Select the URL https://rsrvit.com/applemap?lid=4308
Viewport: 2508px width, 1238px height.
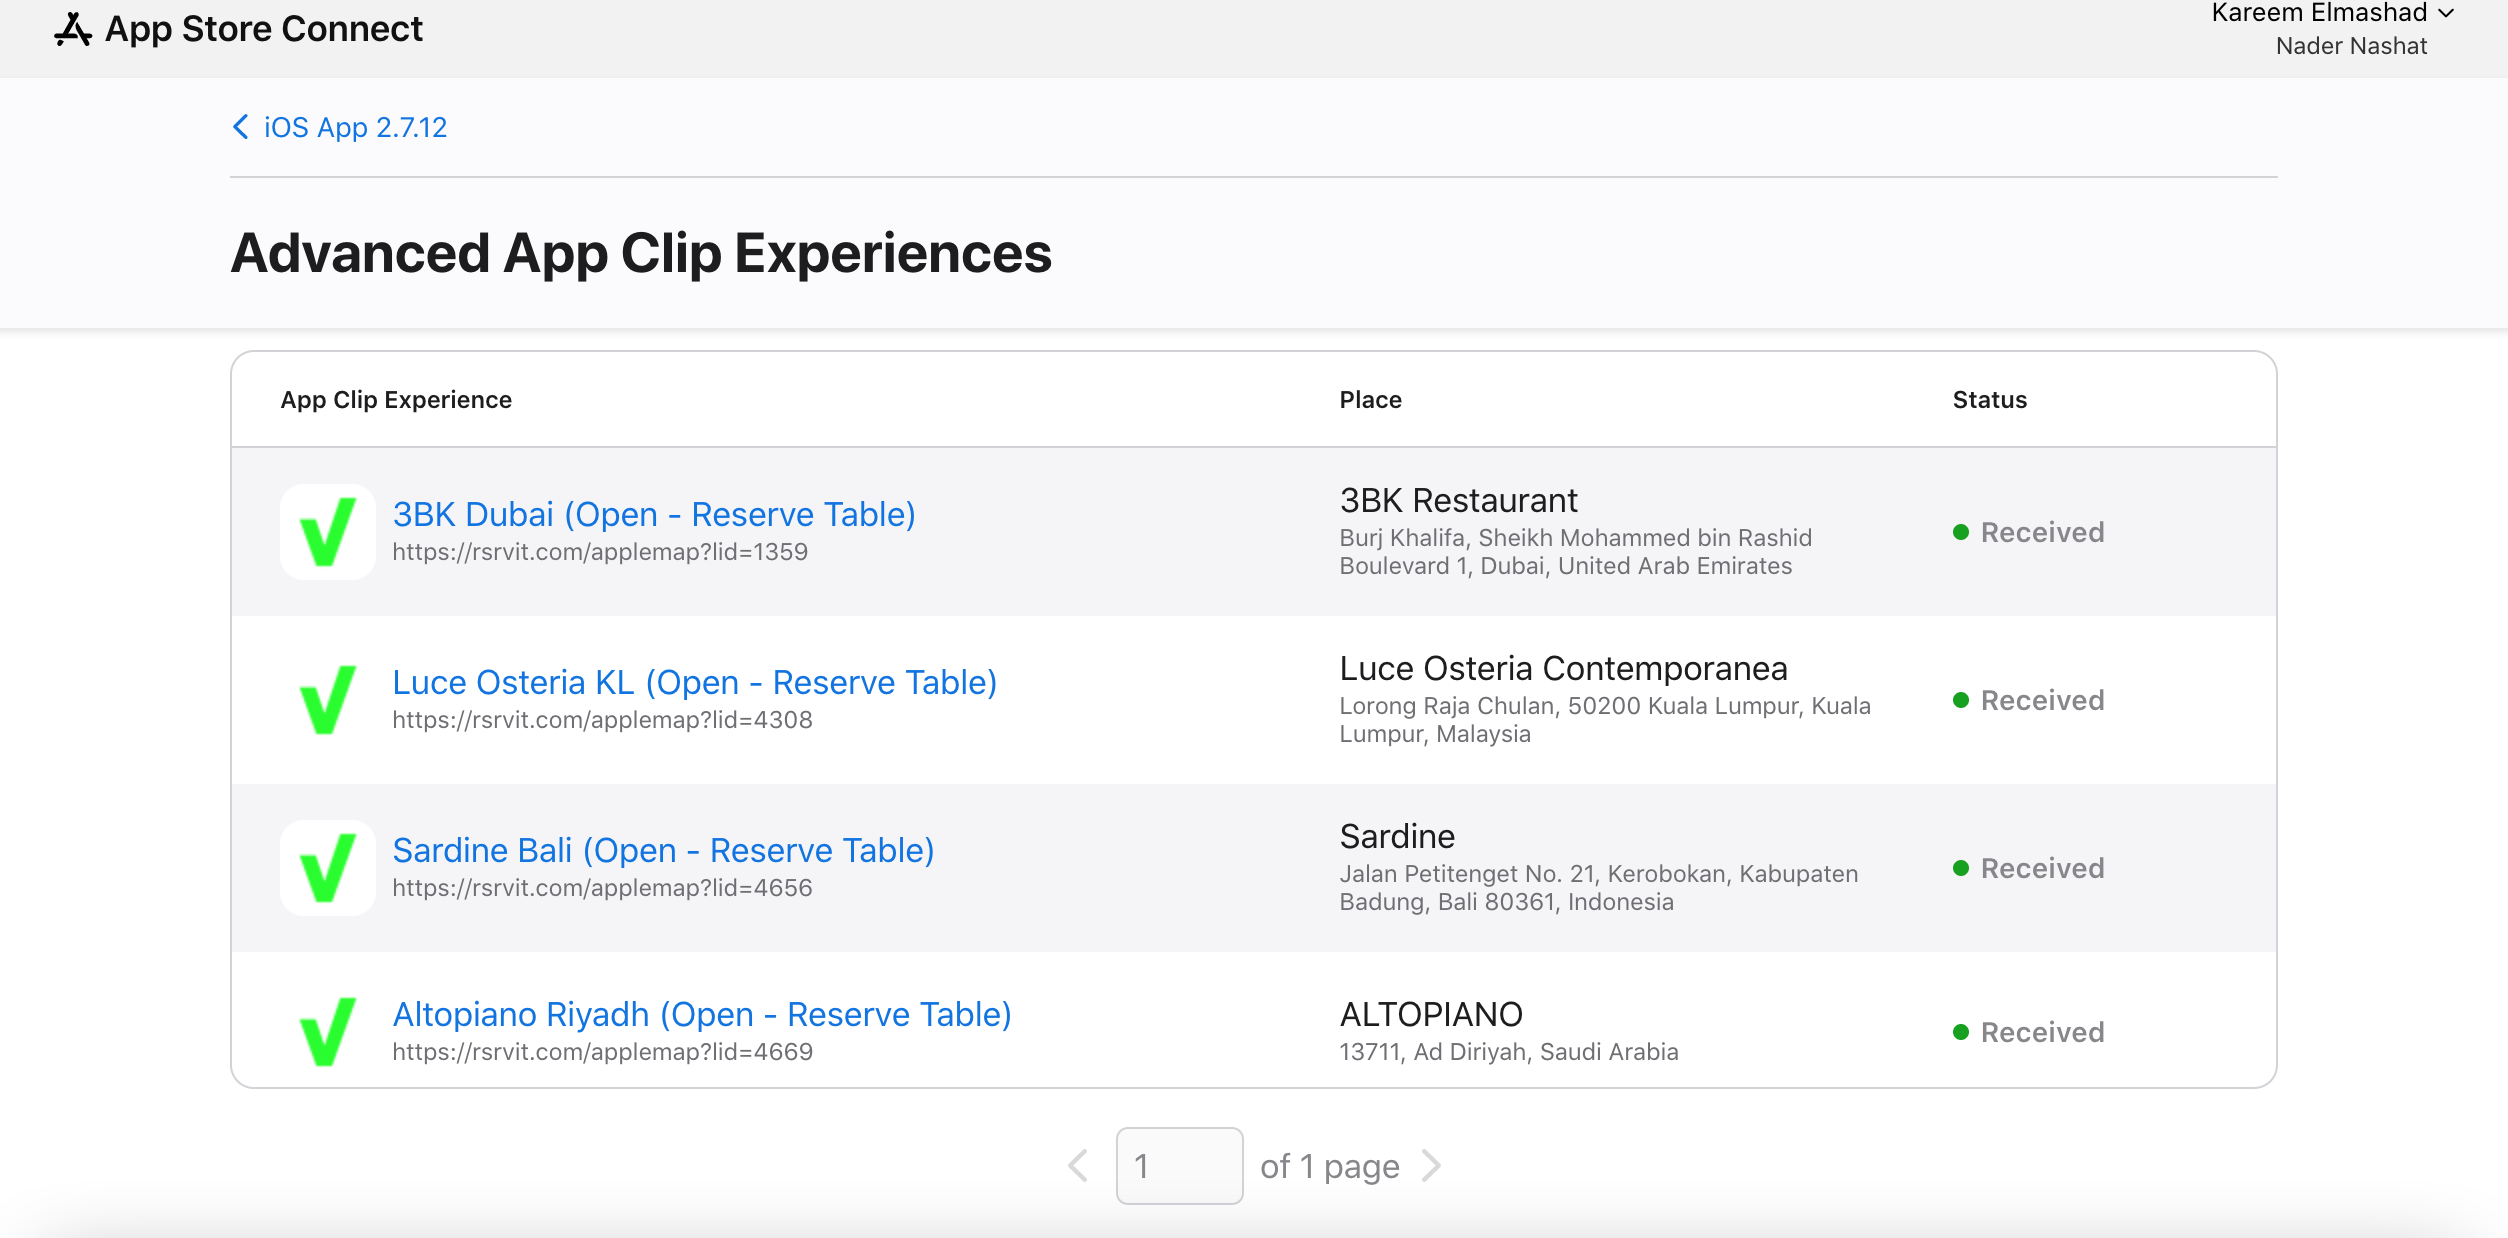coord(602,720)
